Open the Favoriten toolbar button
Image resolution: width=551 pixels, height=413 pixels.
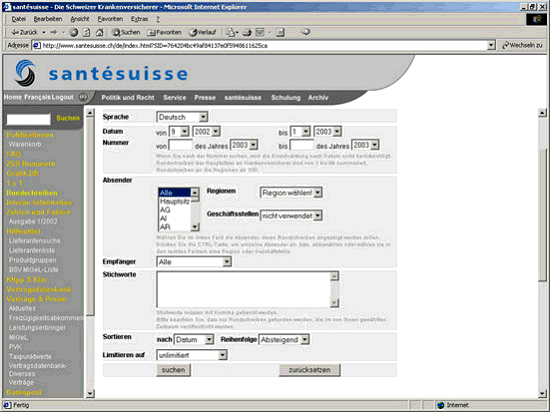164,32
